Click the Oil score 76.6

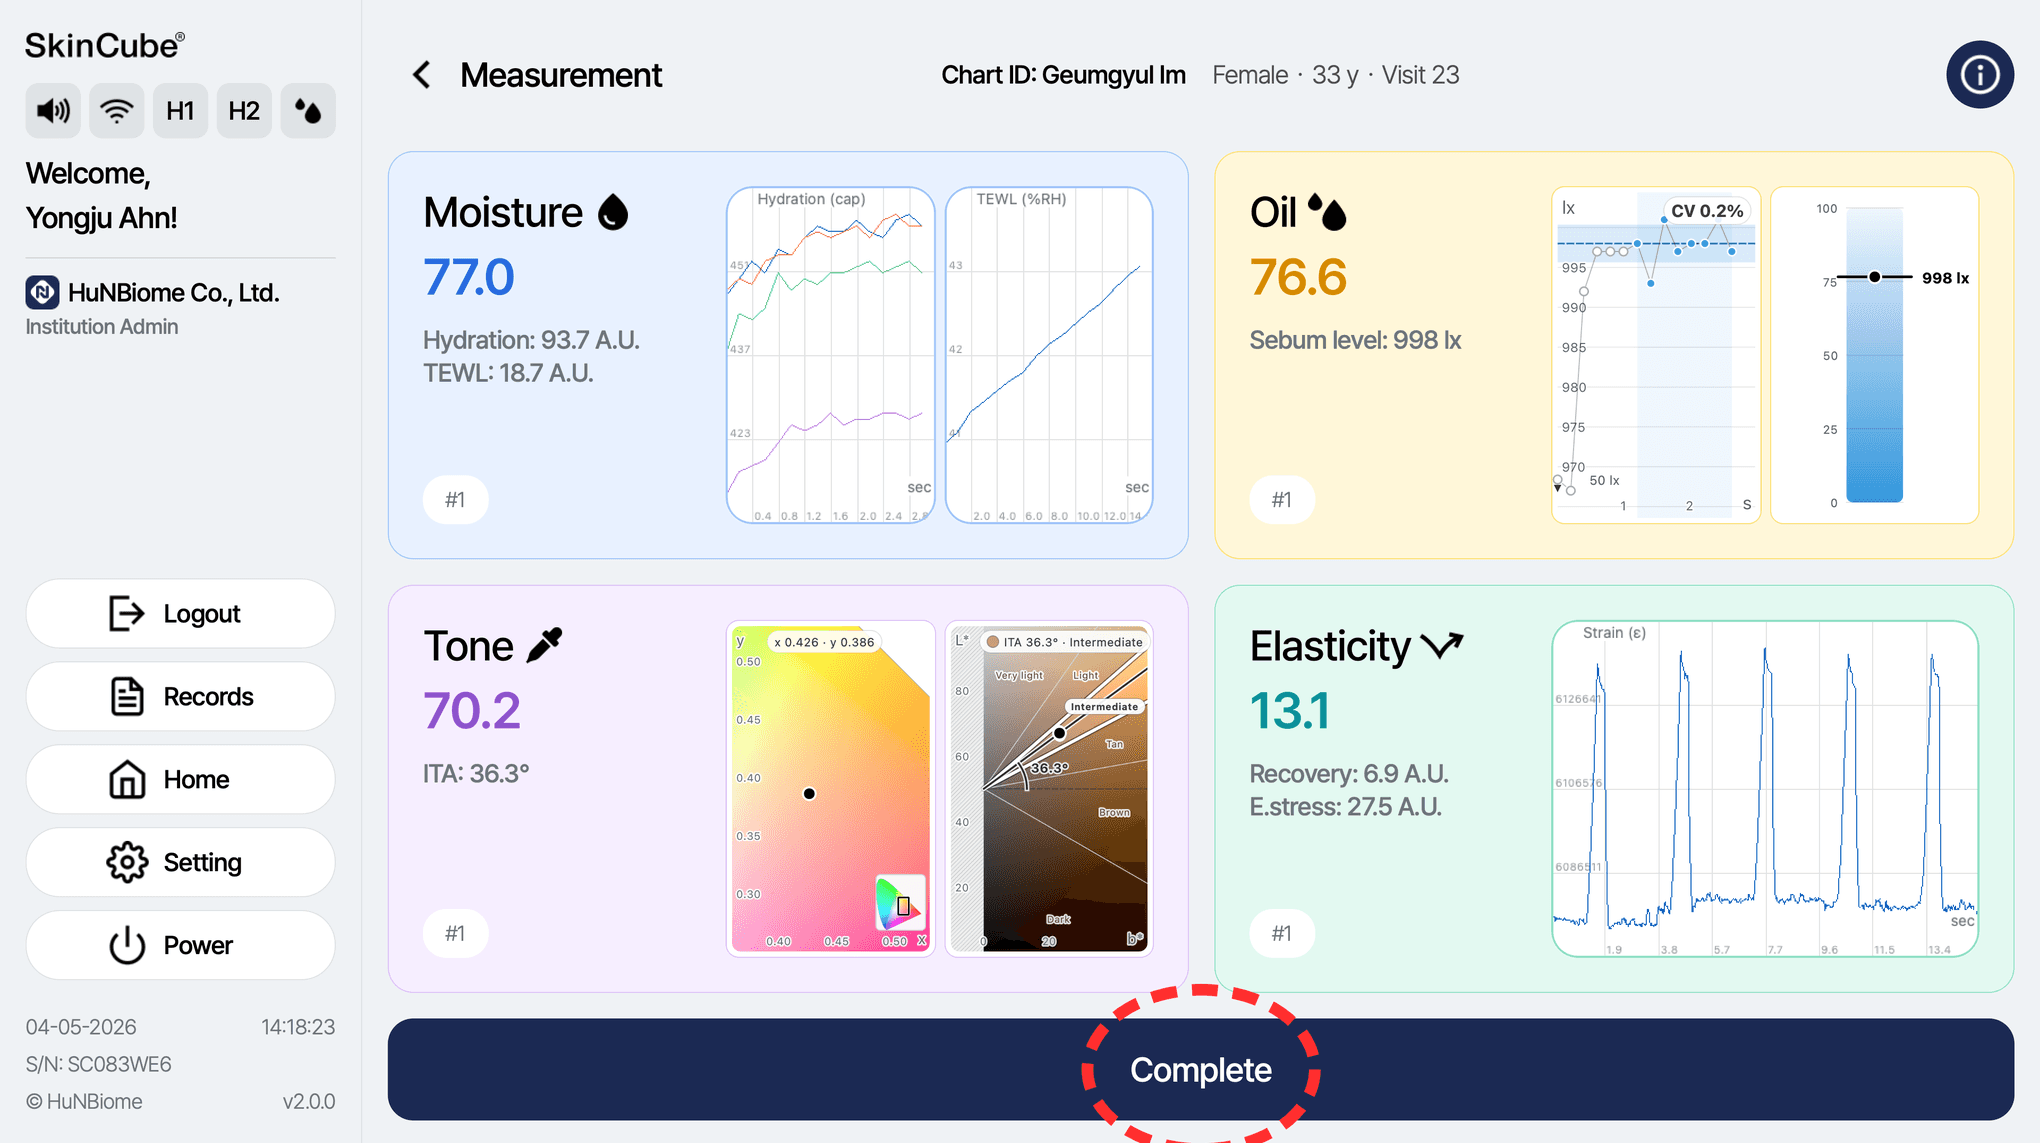[x=1298, y=277]
